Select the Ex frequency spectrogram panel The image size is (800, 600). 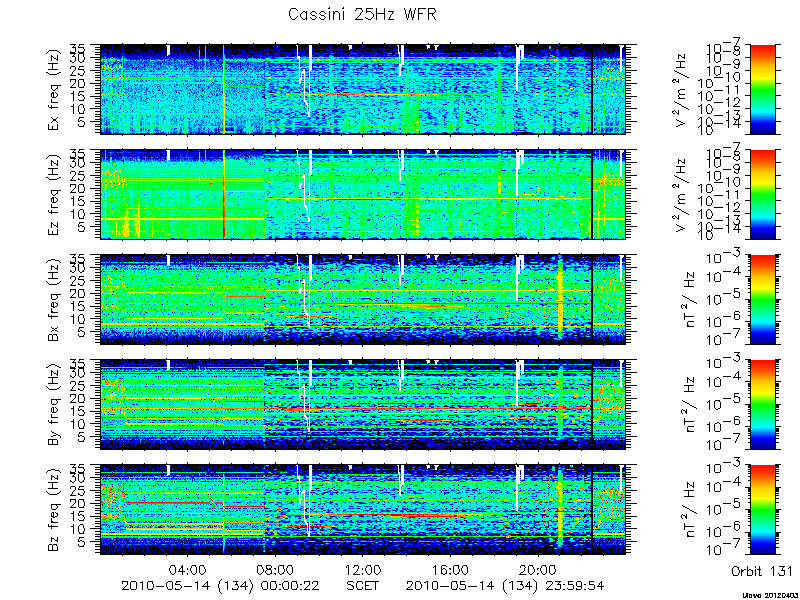tap(363, 89)
